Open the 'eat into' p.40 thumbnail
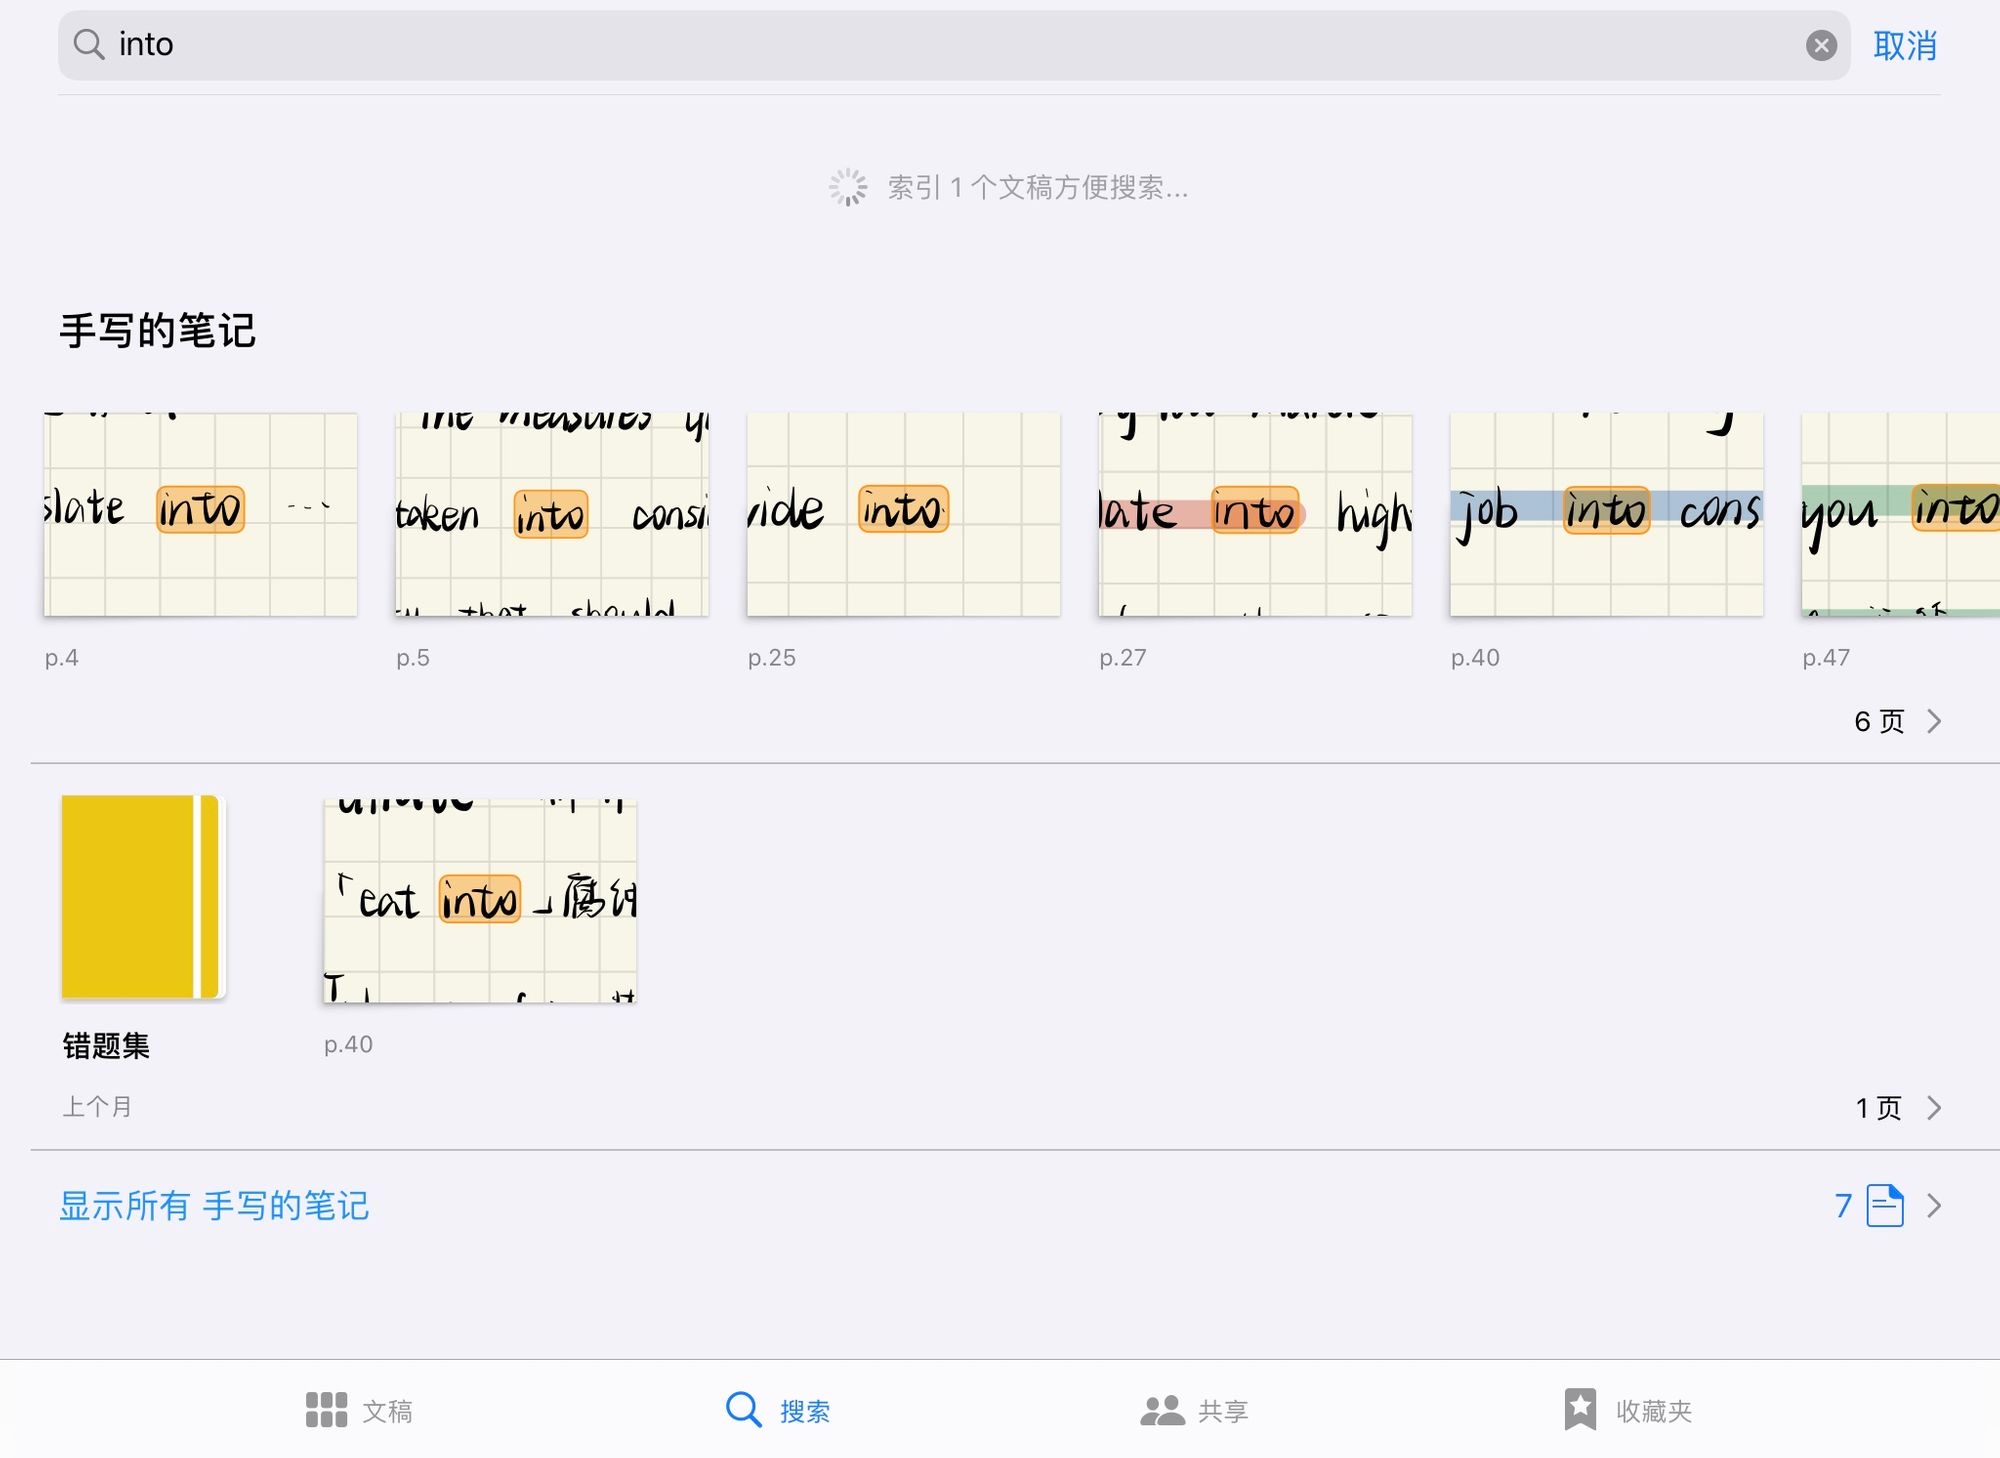2000x1458 pixels. click(480, 901)
